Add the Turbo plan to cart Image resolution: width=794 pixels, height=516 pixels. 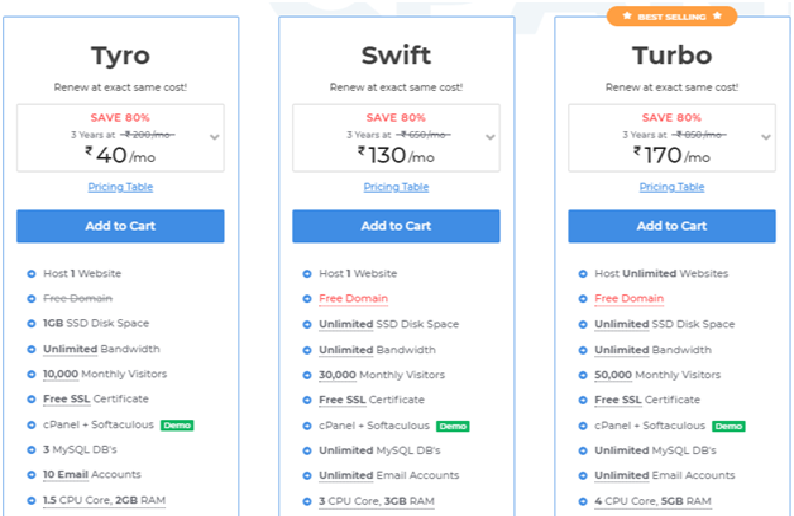pos(672,226)
